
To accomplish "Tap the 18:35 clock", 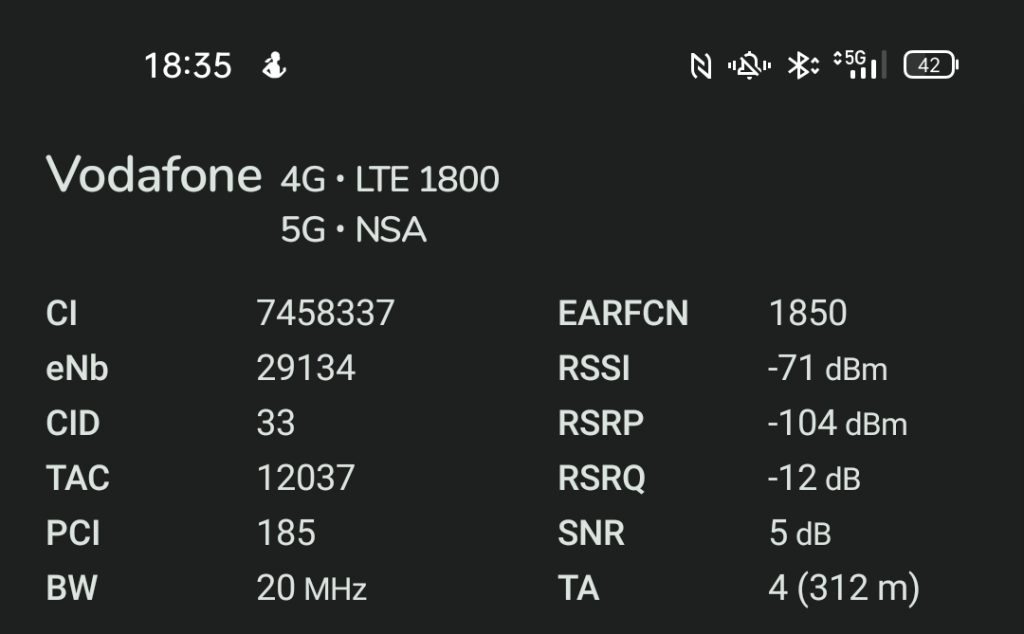I will pyautogui.click(x=187, y=66).
